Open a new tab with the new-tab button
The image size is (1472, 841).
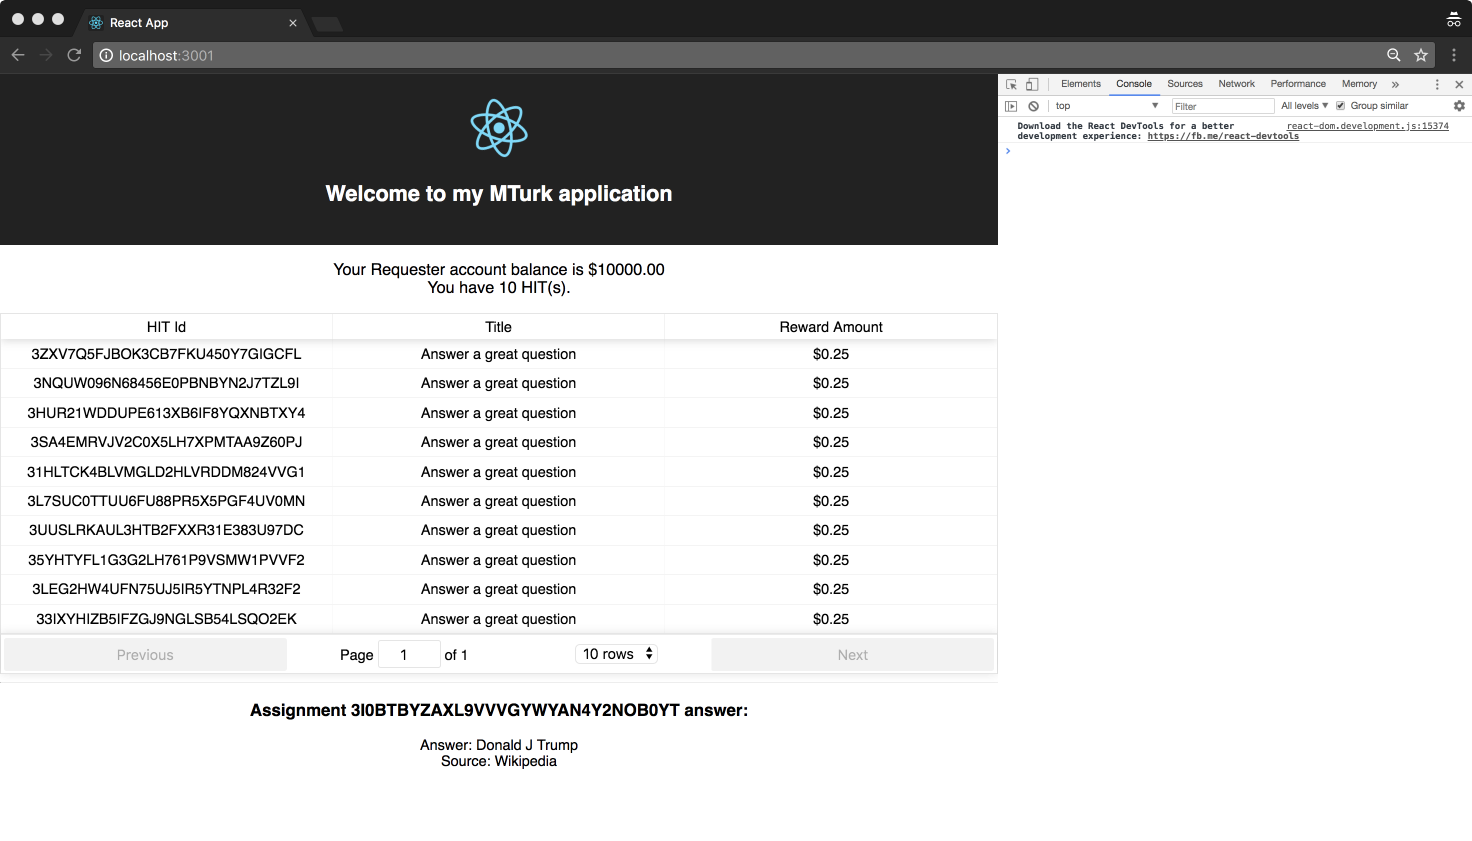click(x=327, y=24)
